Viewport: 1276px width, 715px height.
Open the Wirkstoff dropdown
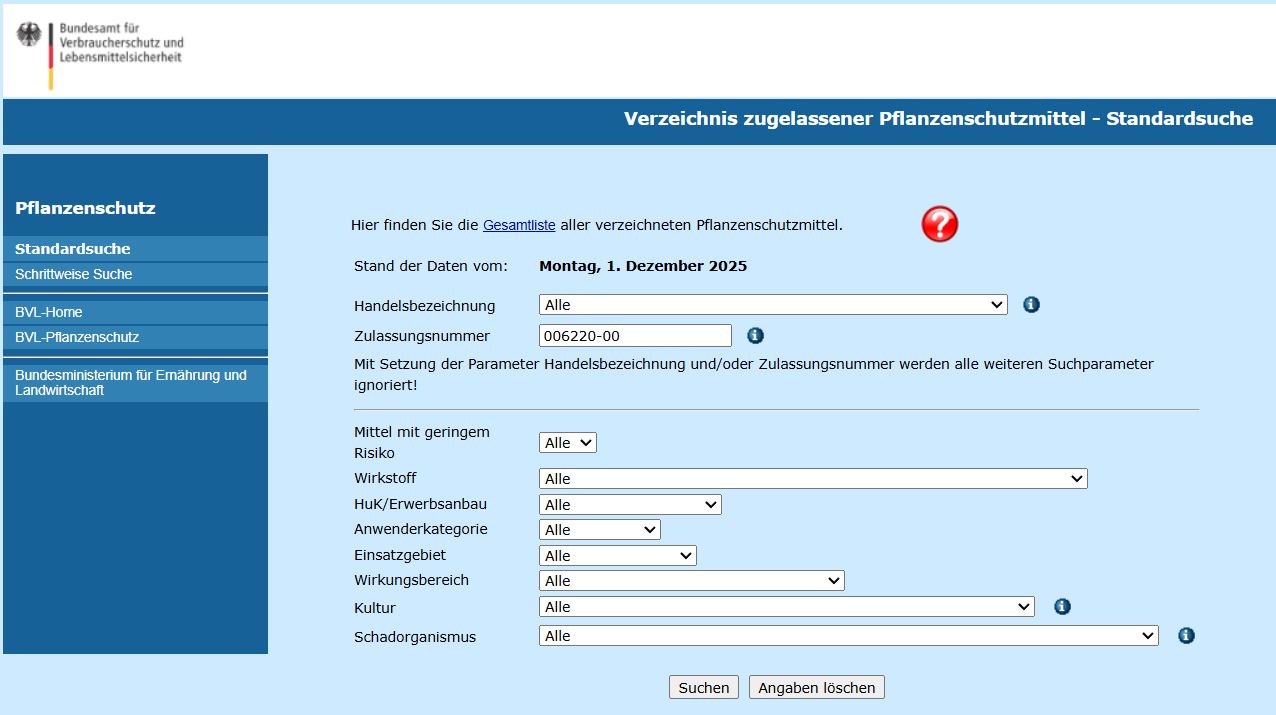pos(812,478)
